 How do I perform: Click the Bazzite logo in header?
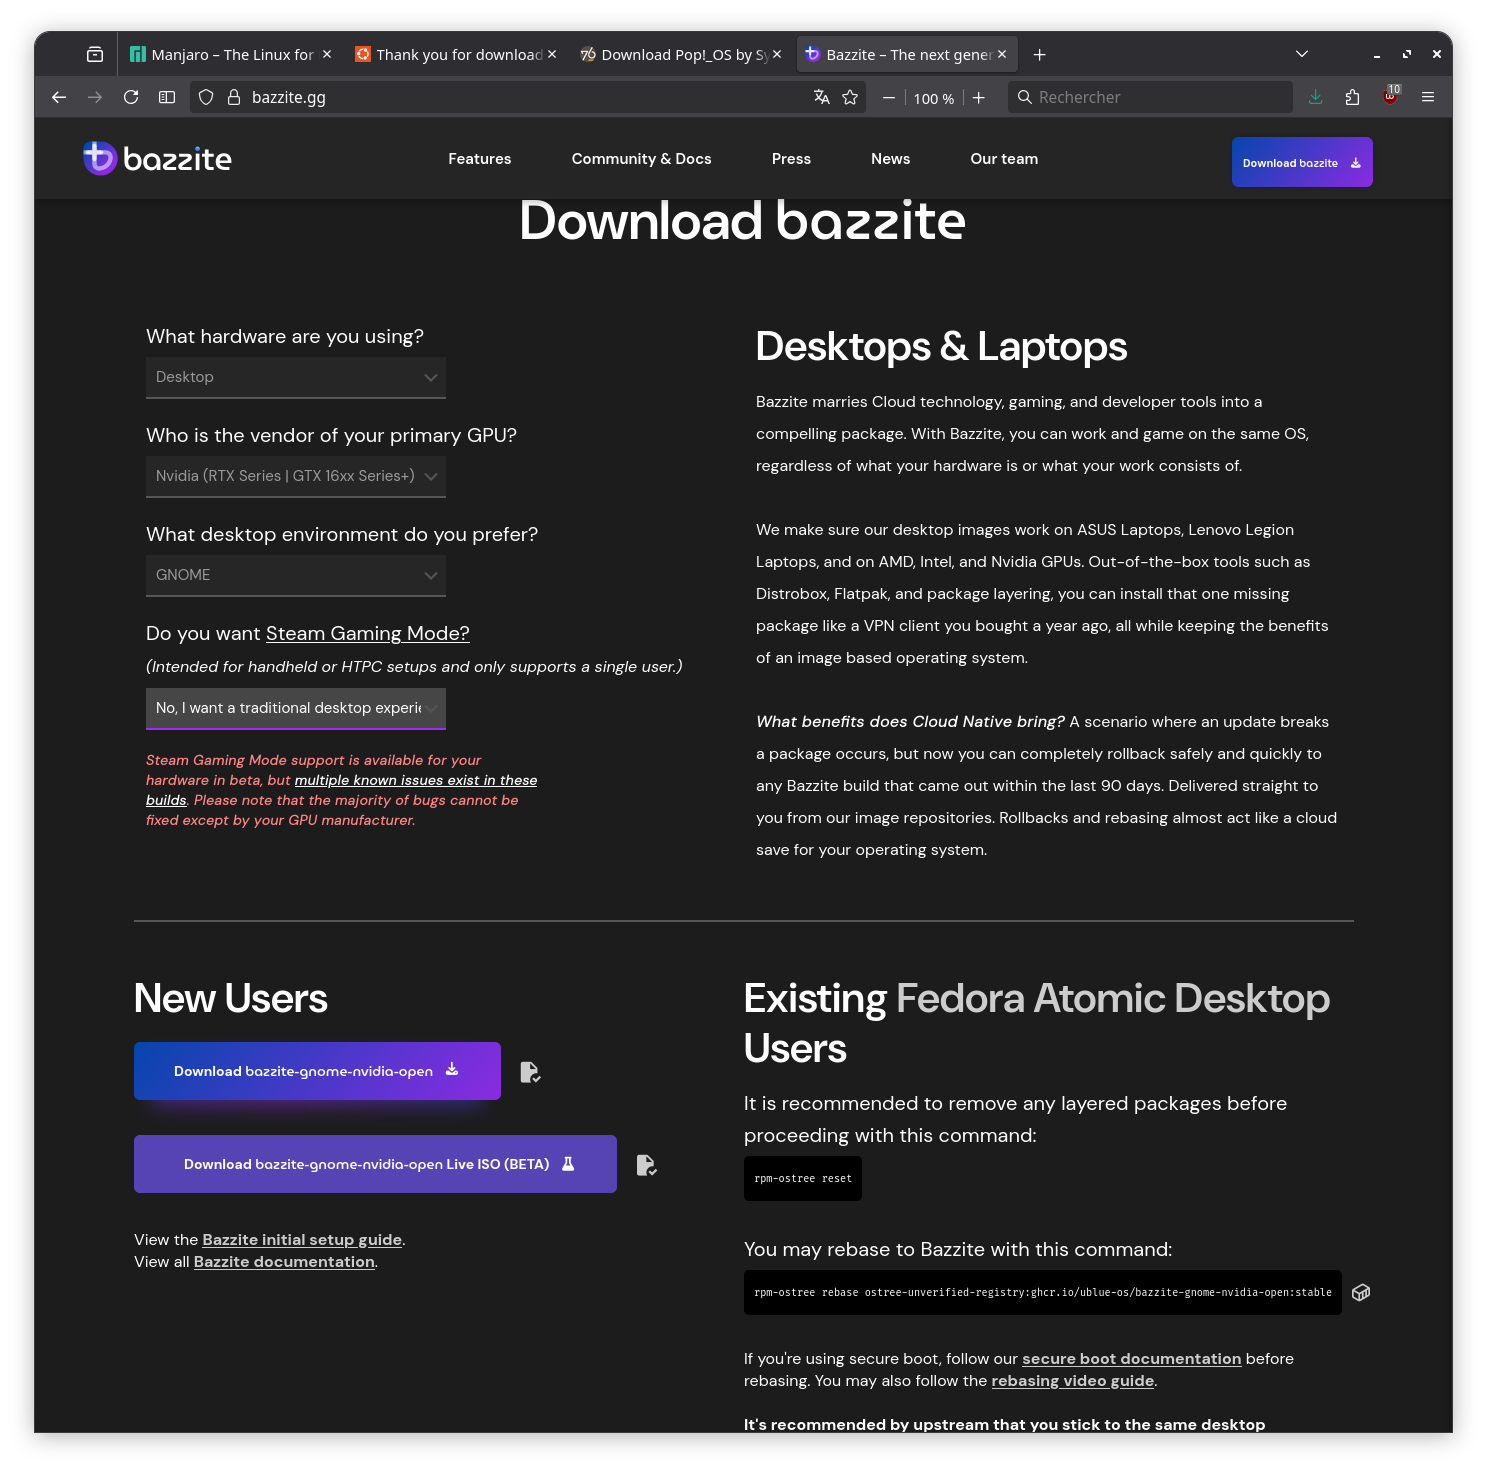[x=157, y=159]
